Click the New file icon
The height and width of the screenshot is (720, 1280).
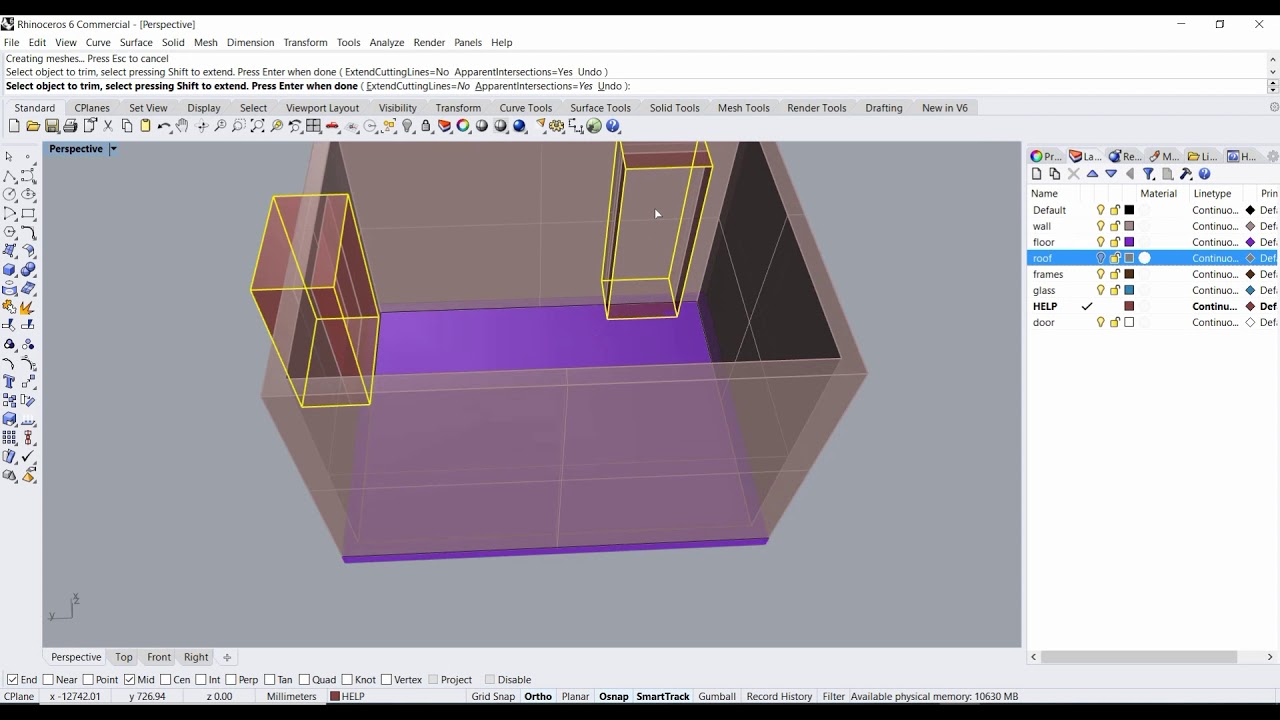pyautogui.click(x=14, y=126)
